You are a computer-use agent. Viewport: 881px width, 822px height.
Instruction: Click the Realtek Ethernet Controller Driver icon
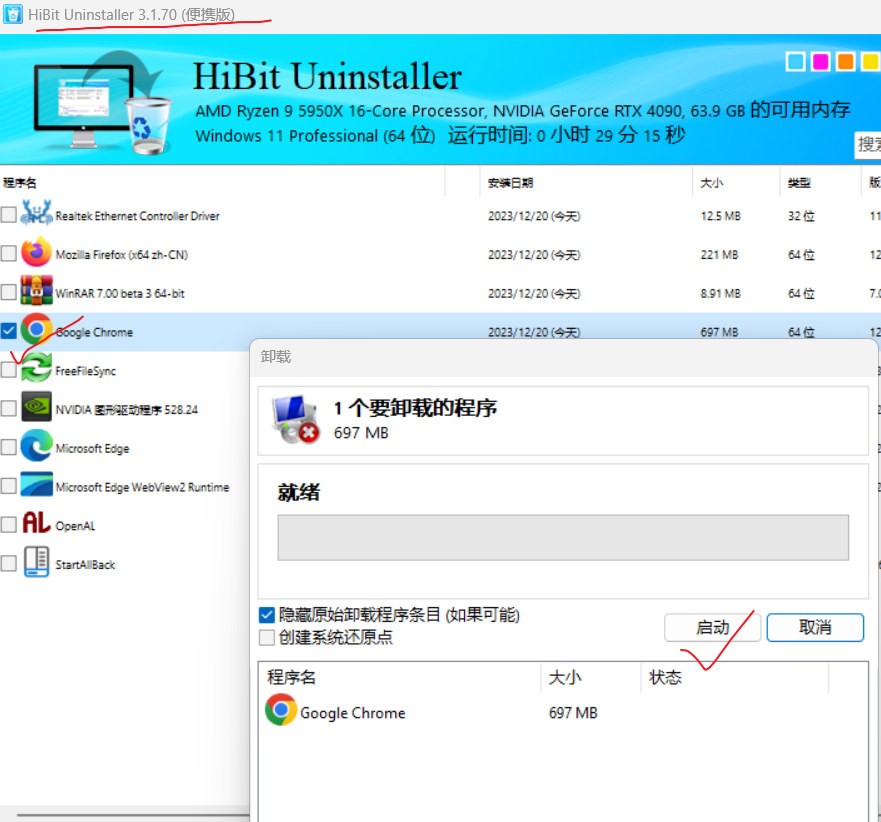pyautogui.click(x=37, y=214)
